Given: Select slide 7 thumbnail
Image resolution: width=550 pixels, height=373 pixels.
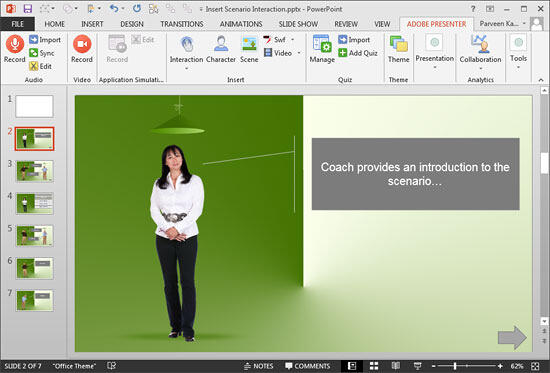Looking at the screenshot, I should (x=34, y=300).
